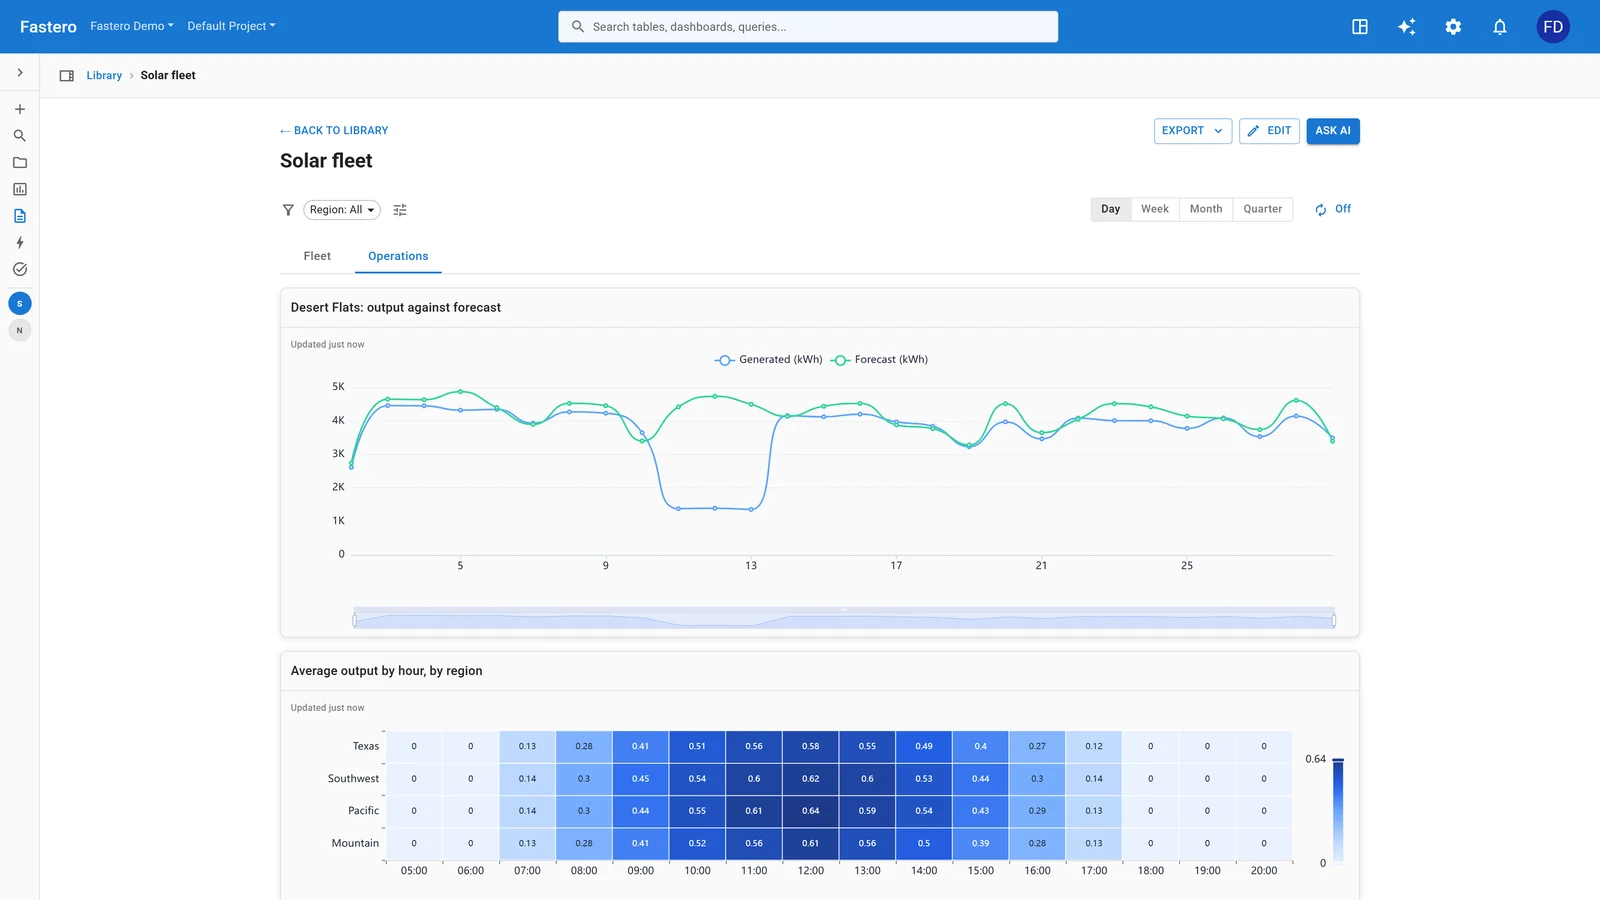Select the Month time granularity
This screenshot has width=1600, height=900.
[x=1206, y=209]
